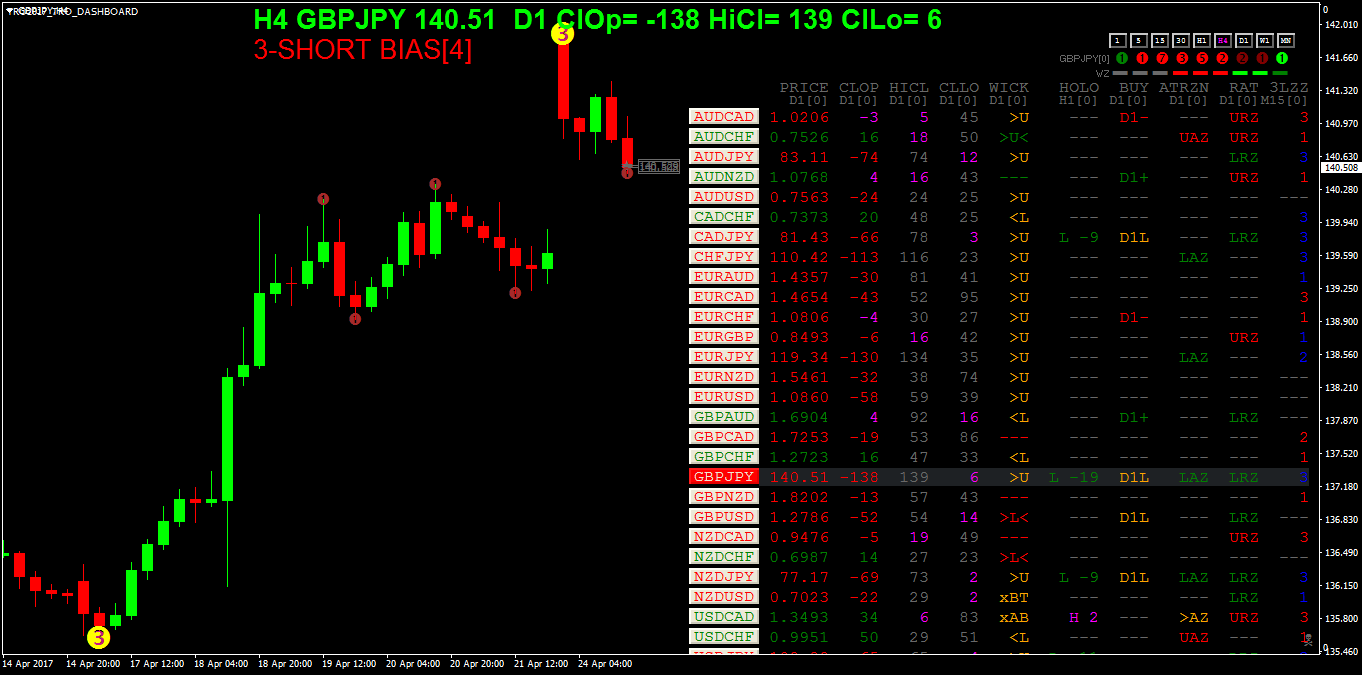The width and height of the screenshot is (1362, 675).
Task: Click the red circle under the 5 timeframe
Action: coord(1142,58)
